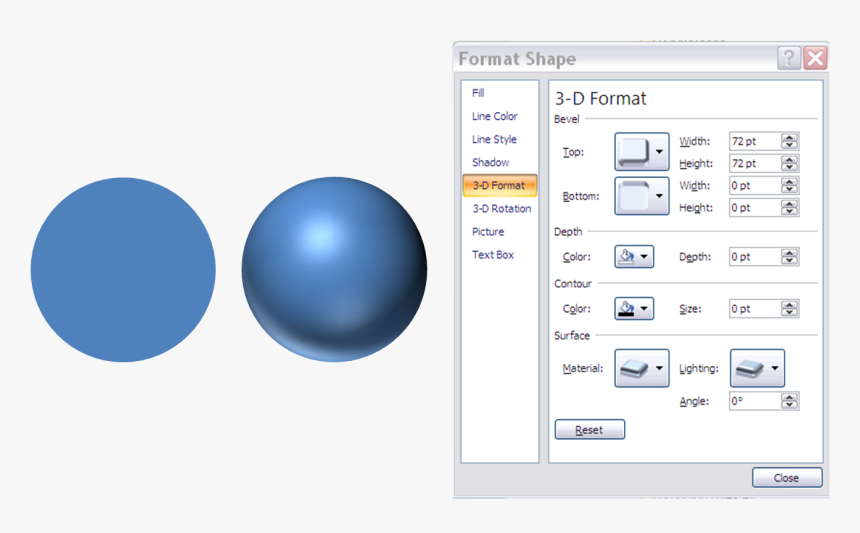860x533 pixels.
Task: Decrease Depth value with down arrow
Action: (790, 261)
